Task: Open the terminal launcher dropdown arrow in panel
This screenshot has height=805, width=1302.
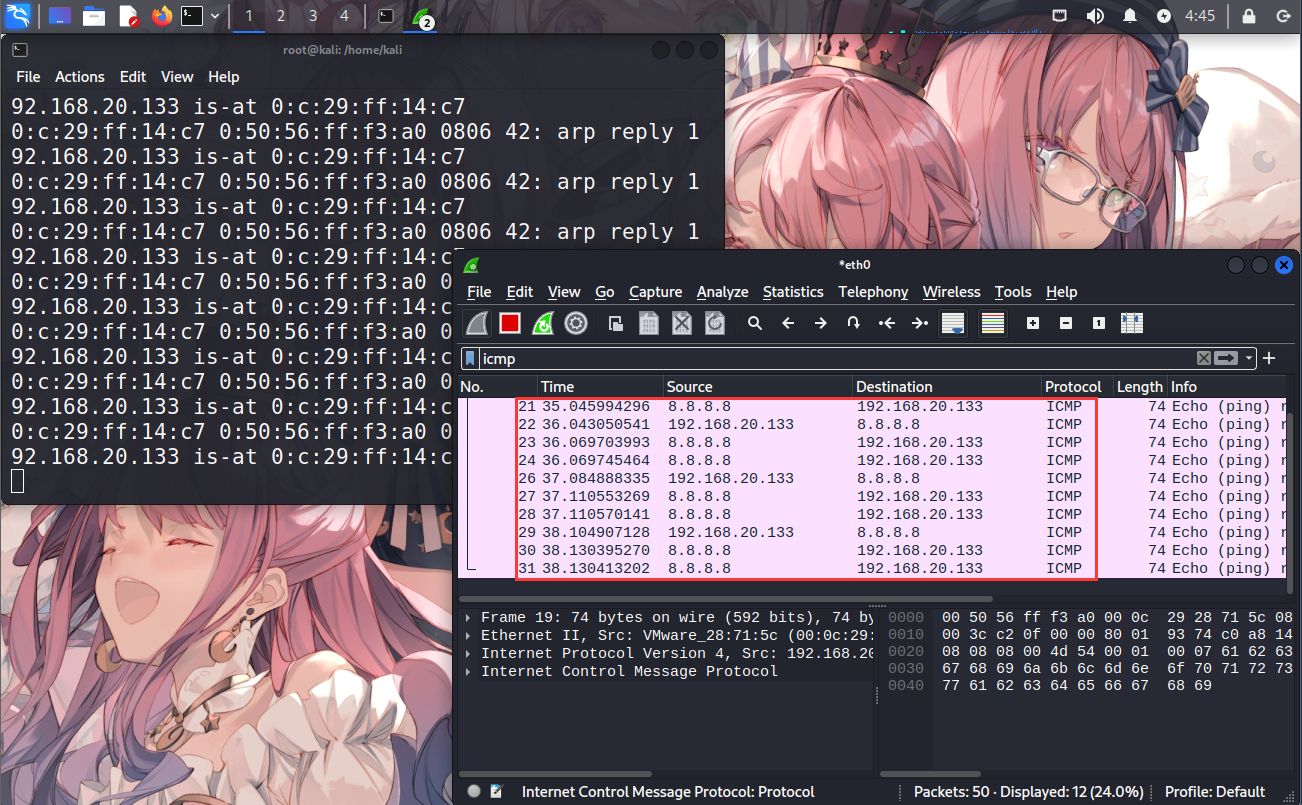Action: coord(215,16)
